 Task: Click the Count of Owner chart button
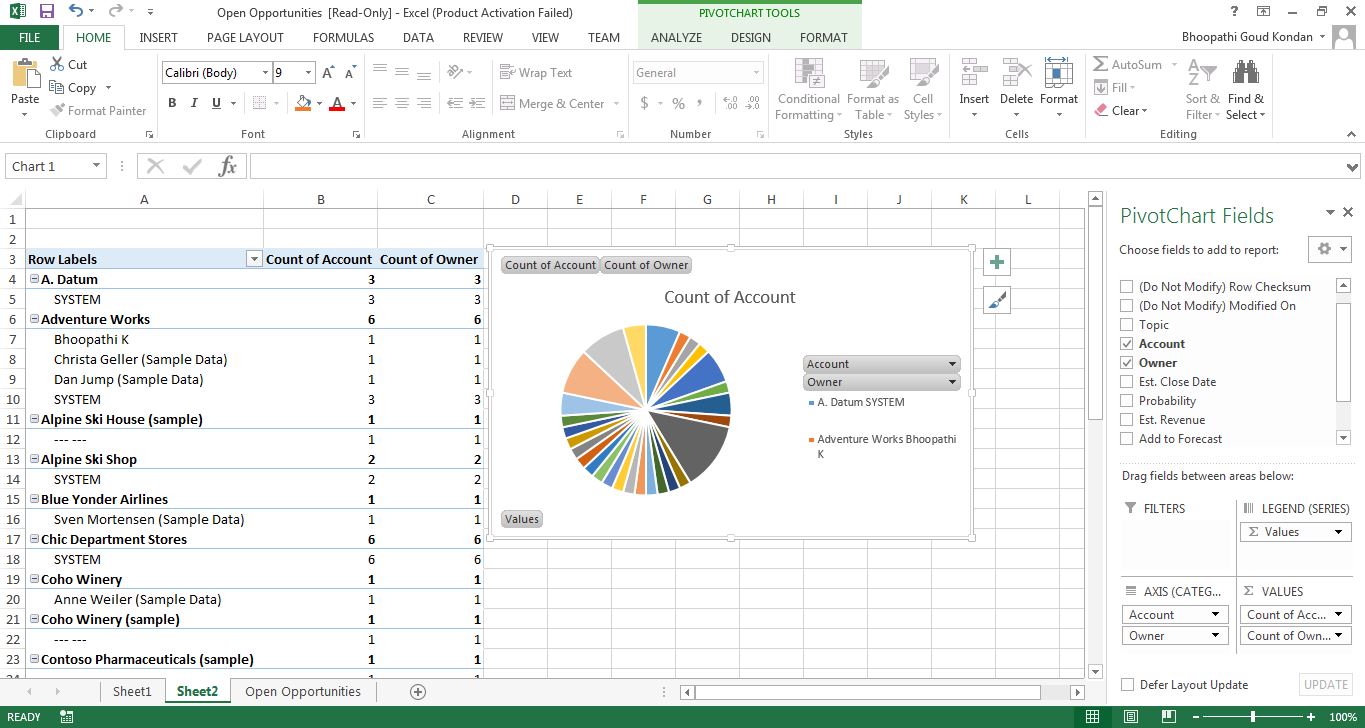click(646, 265)
